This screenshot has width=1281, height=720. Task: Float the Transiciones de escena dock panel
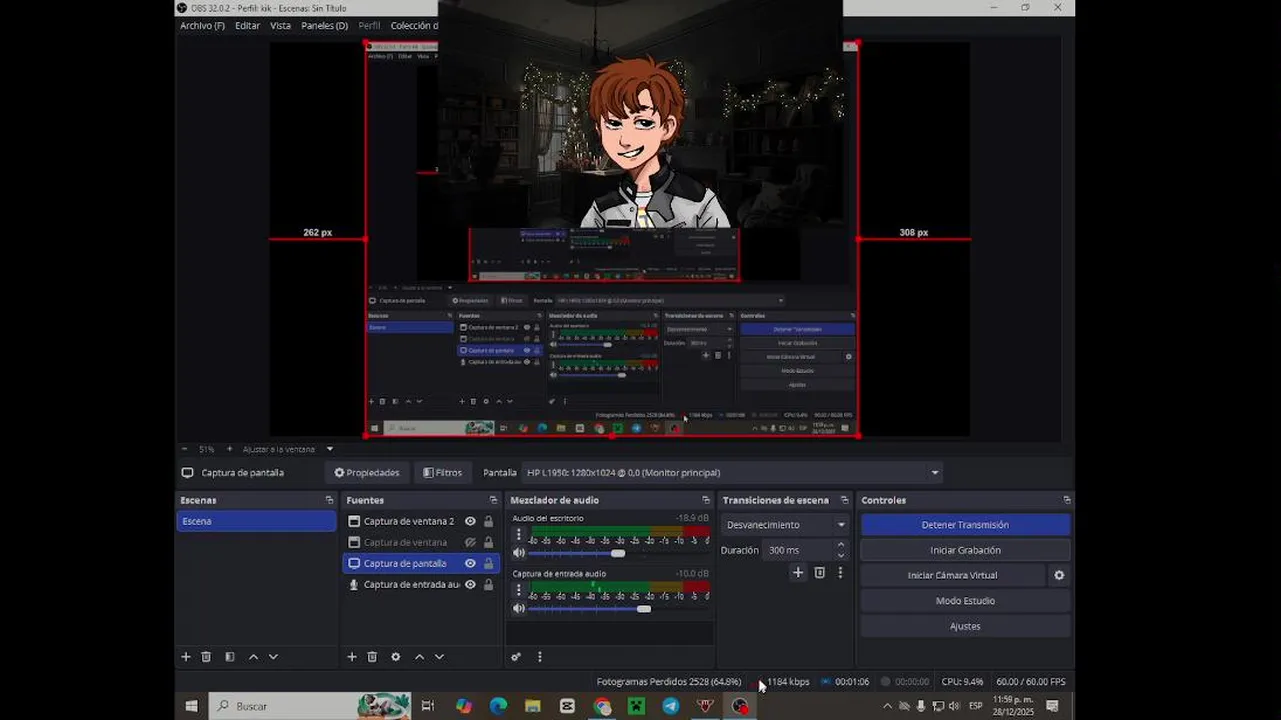[x=844, y=500]
